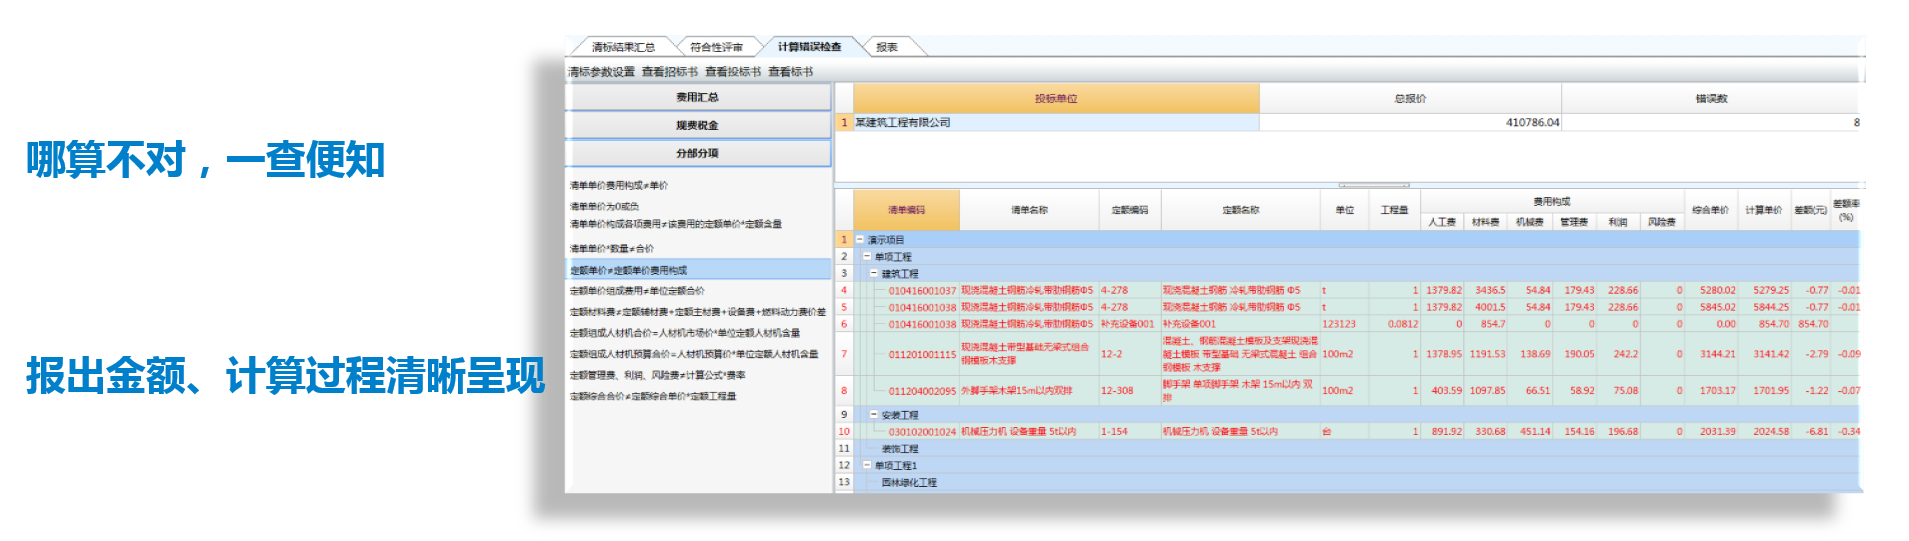Click the 分部分项 button
The height and width of the screenshot is (541, 1909).
(697, 153)
